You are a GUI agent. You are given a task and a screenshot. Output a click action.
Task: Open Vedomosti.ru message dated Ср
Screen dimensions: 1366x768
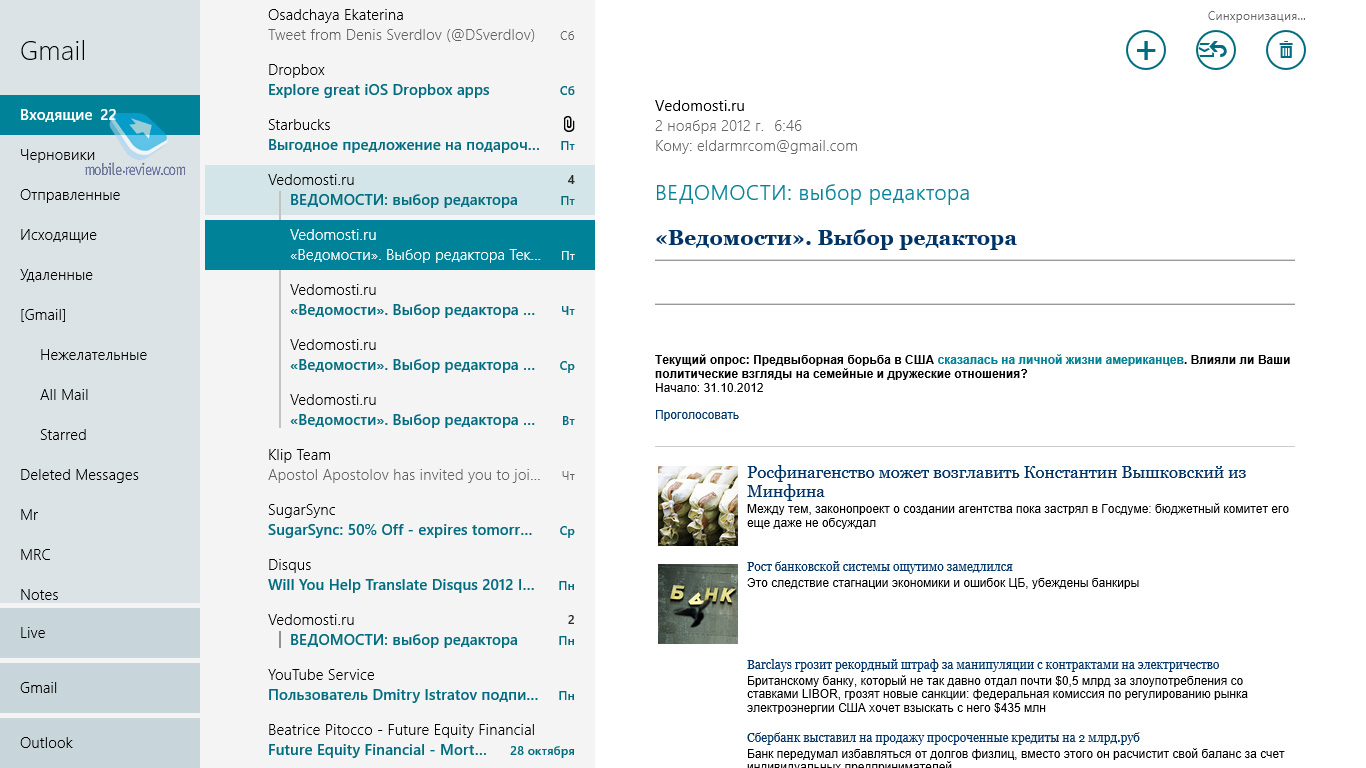pyautogui.click(x=400, y=355)
